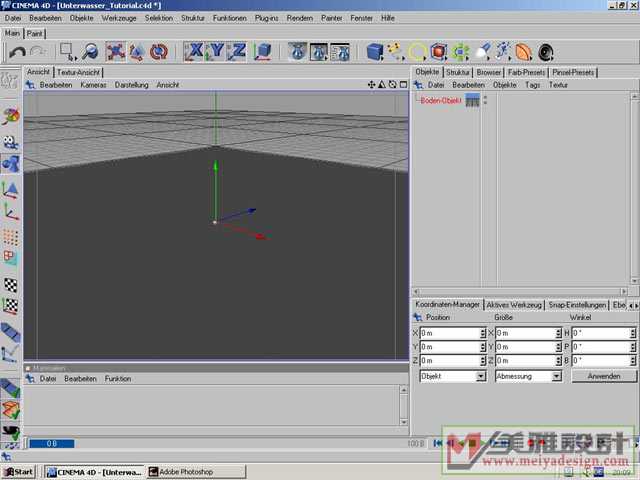Toggle Boden-Objekt visibility dots
Screen dimensions: 640x480
click(x=485, y=100)
